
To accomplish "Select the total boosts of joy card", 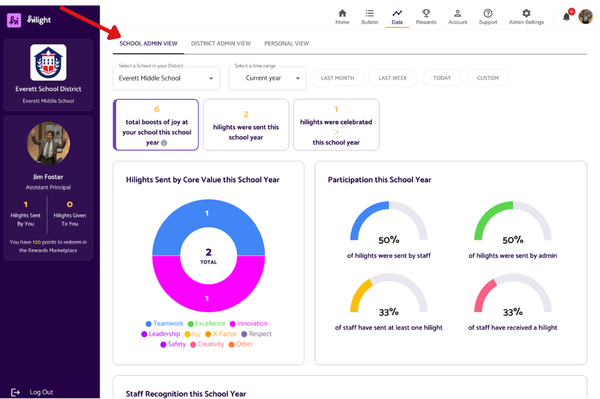I will coord(156,125).
